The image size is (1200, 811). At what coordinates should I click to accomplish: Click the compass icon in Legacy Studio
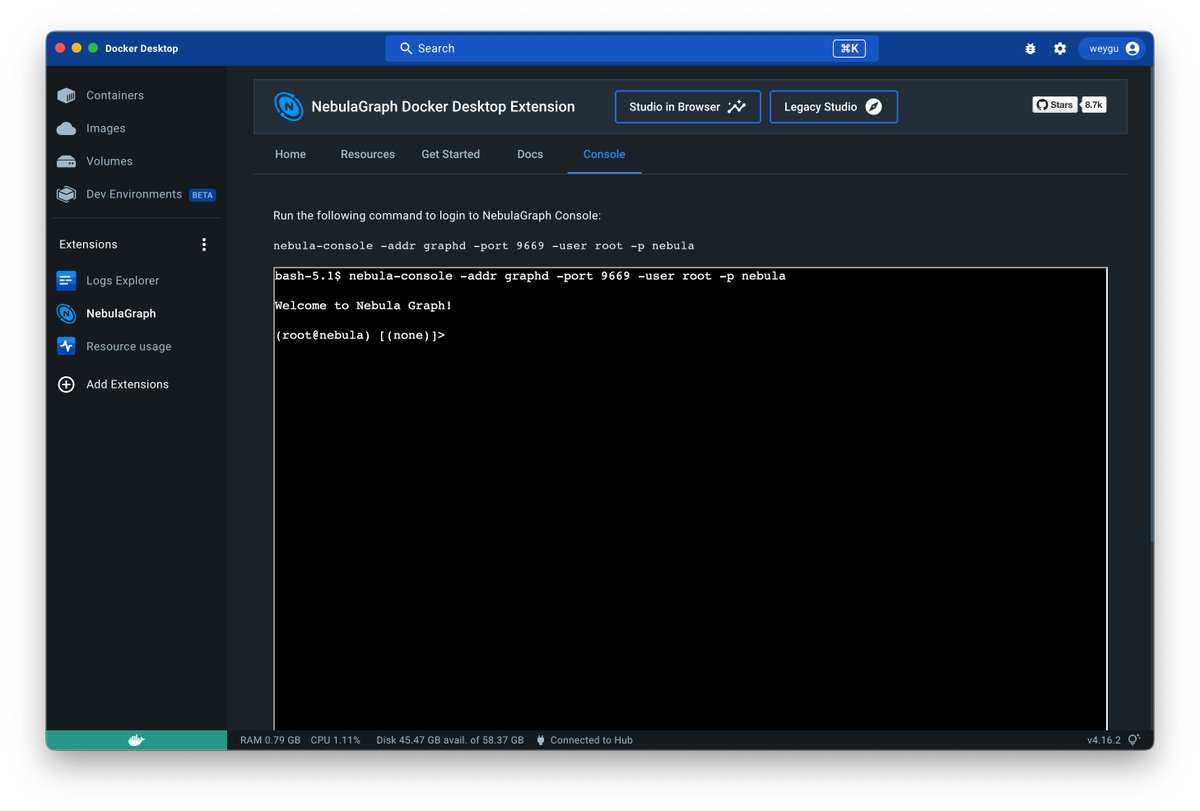(x=874, y=107)
